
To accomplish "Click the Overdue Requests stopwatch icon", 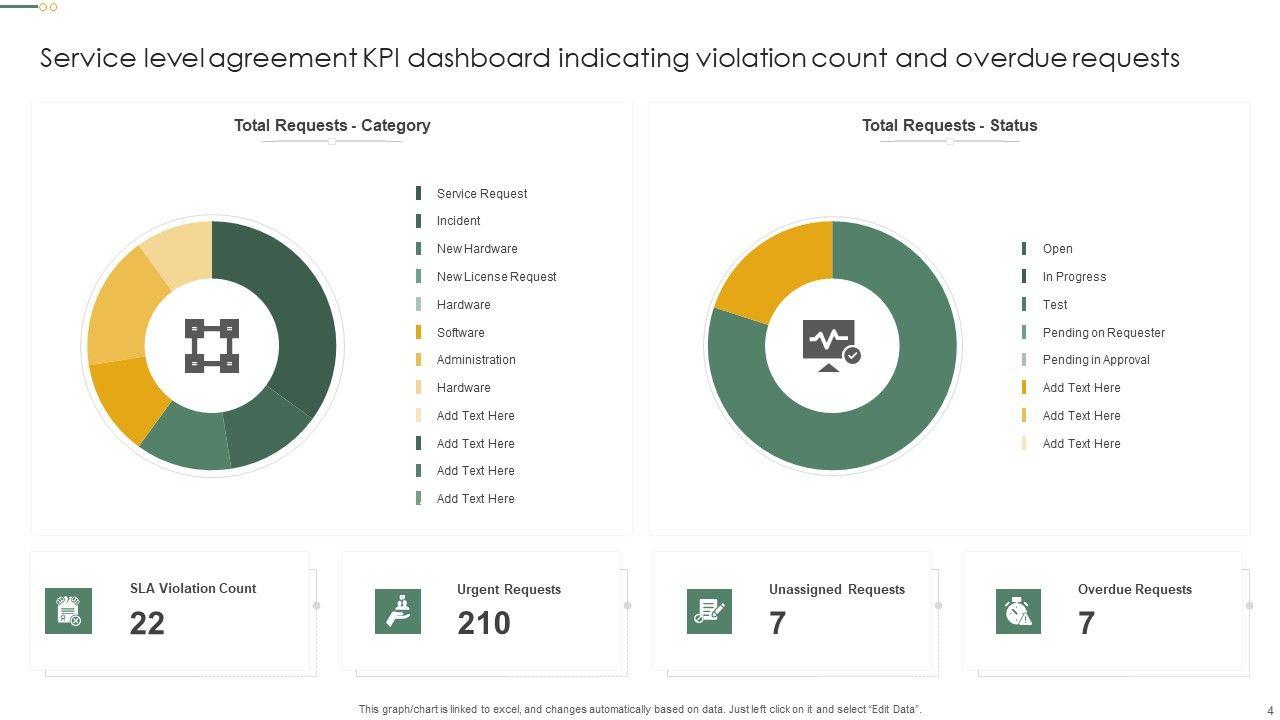I will [1018, 611].
